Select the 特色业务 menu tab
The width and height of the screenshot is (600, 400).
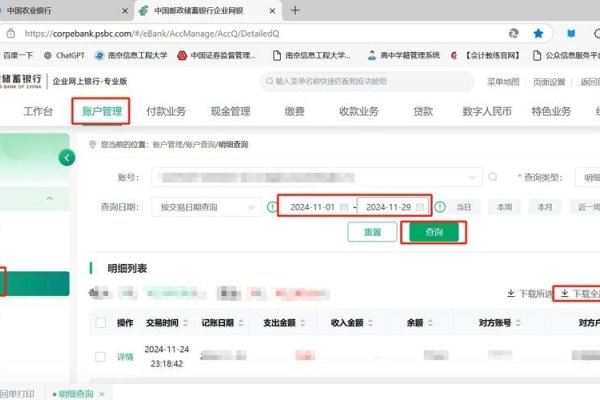[x=551, y=111]
